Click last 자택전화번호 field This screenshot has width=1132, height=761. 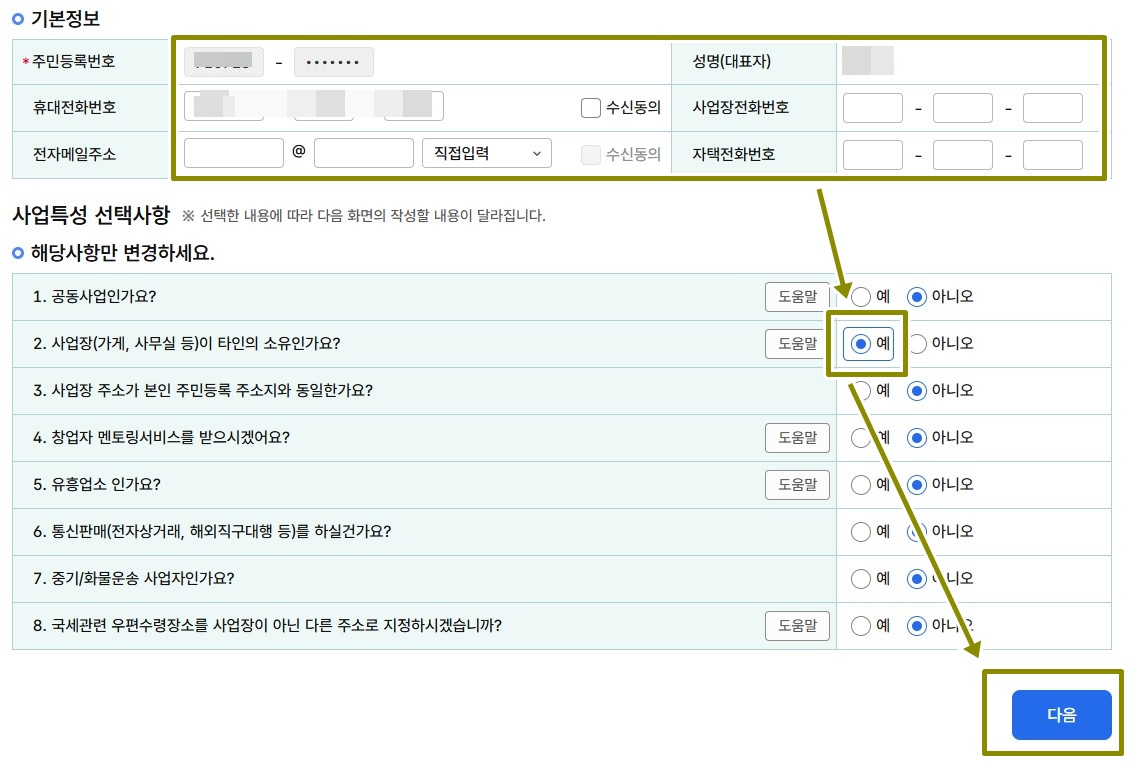pyautogui.click(x=1053, y=155)
